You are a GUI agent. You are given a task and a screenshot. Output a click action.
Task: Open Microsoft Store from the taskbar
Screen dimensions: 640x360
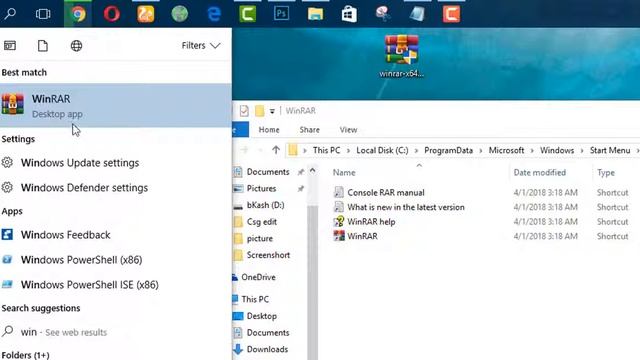coord(349,14)
